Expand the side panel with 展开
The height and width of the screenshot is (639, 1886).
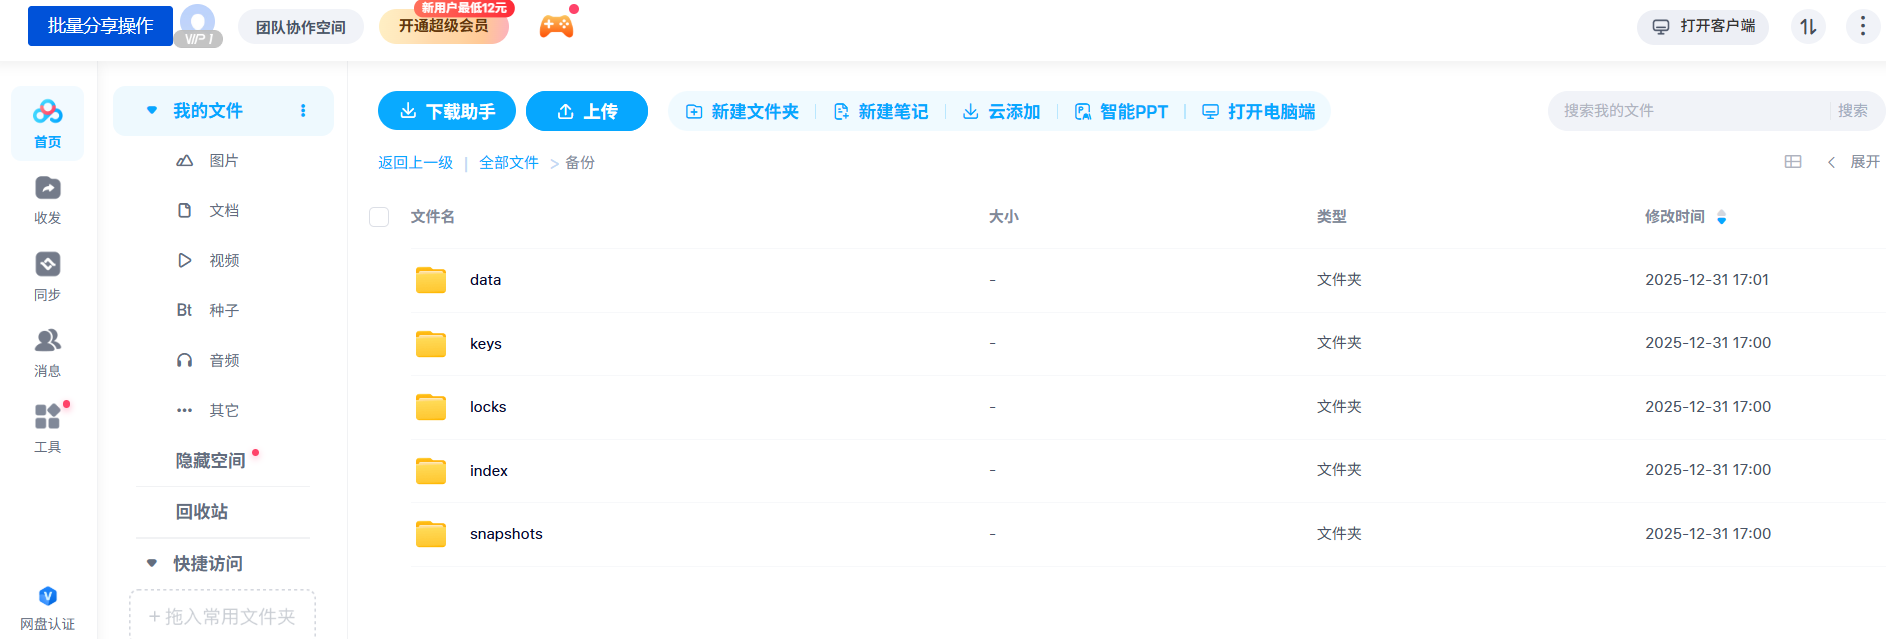(1856, 162)
